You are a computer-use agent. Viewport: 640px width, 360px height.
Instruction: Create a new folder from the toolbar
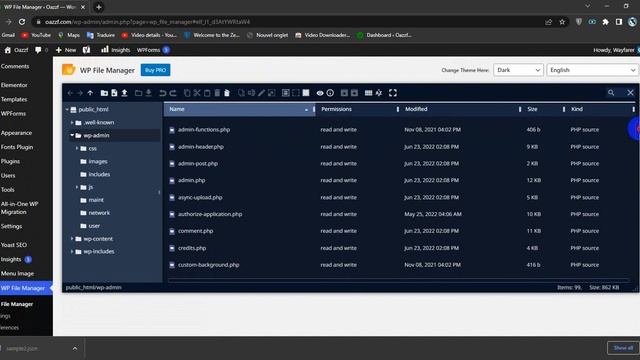tap(104, 93)
